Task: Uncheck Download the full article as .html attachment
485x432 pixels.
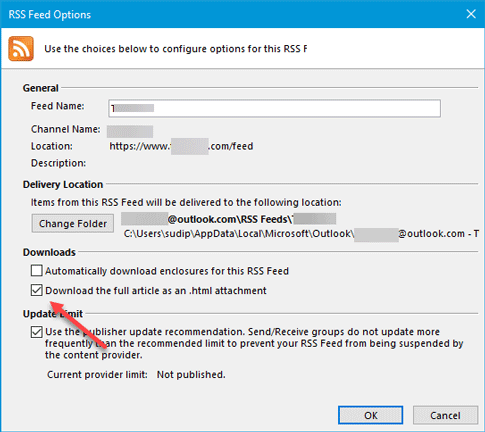Action: (x=37, y=290)
